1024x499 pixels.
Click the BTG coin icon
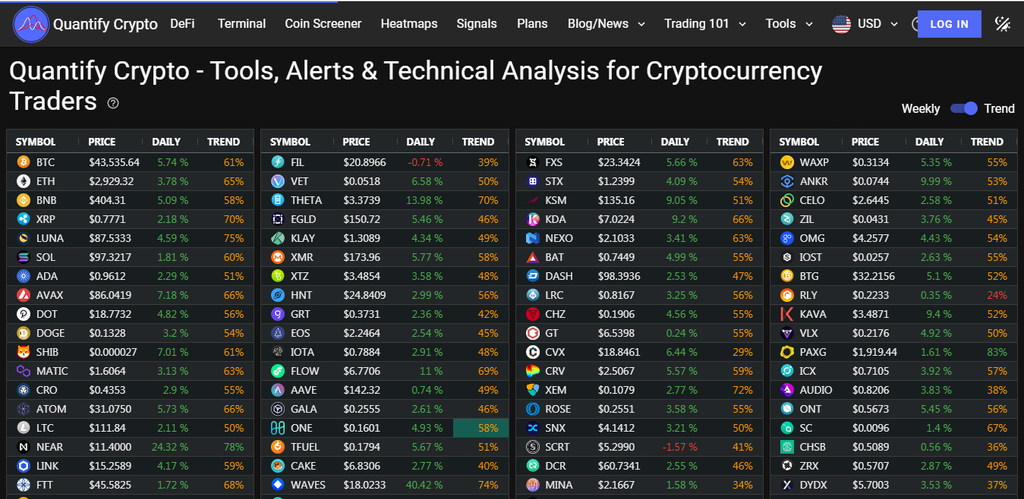(x=788, y=276)
